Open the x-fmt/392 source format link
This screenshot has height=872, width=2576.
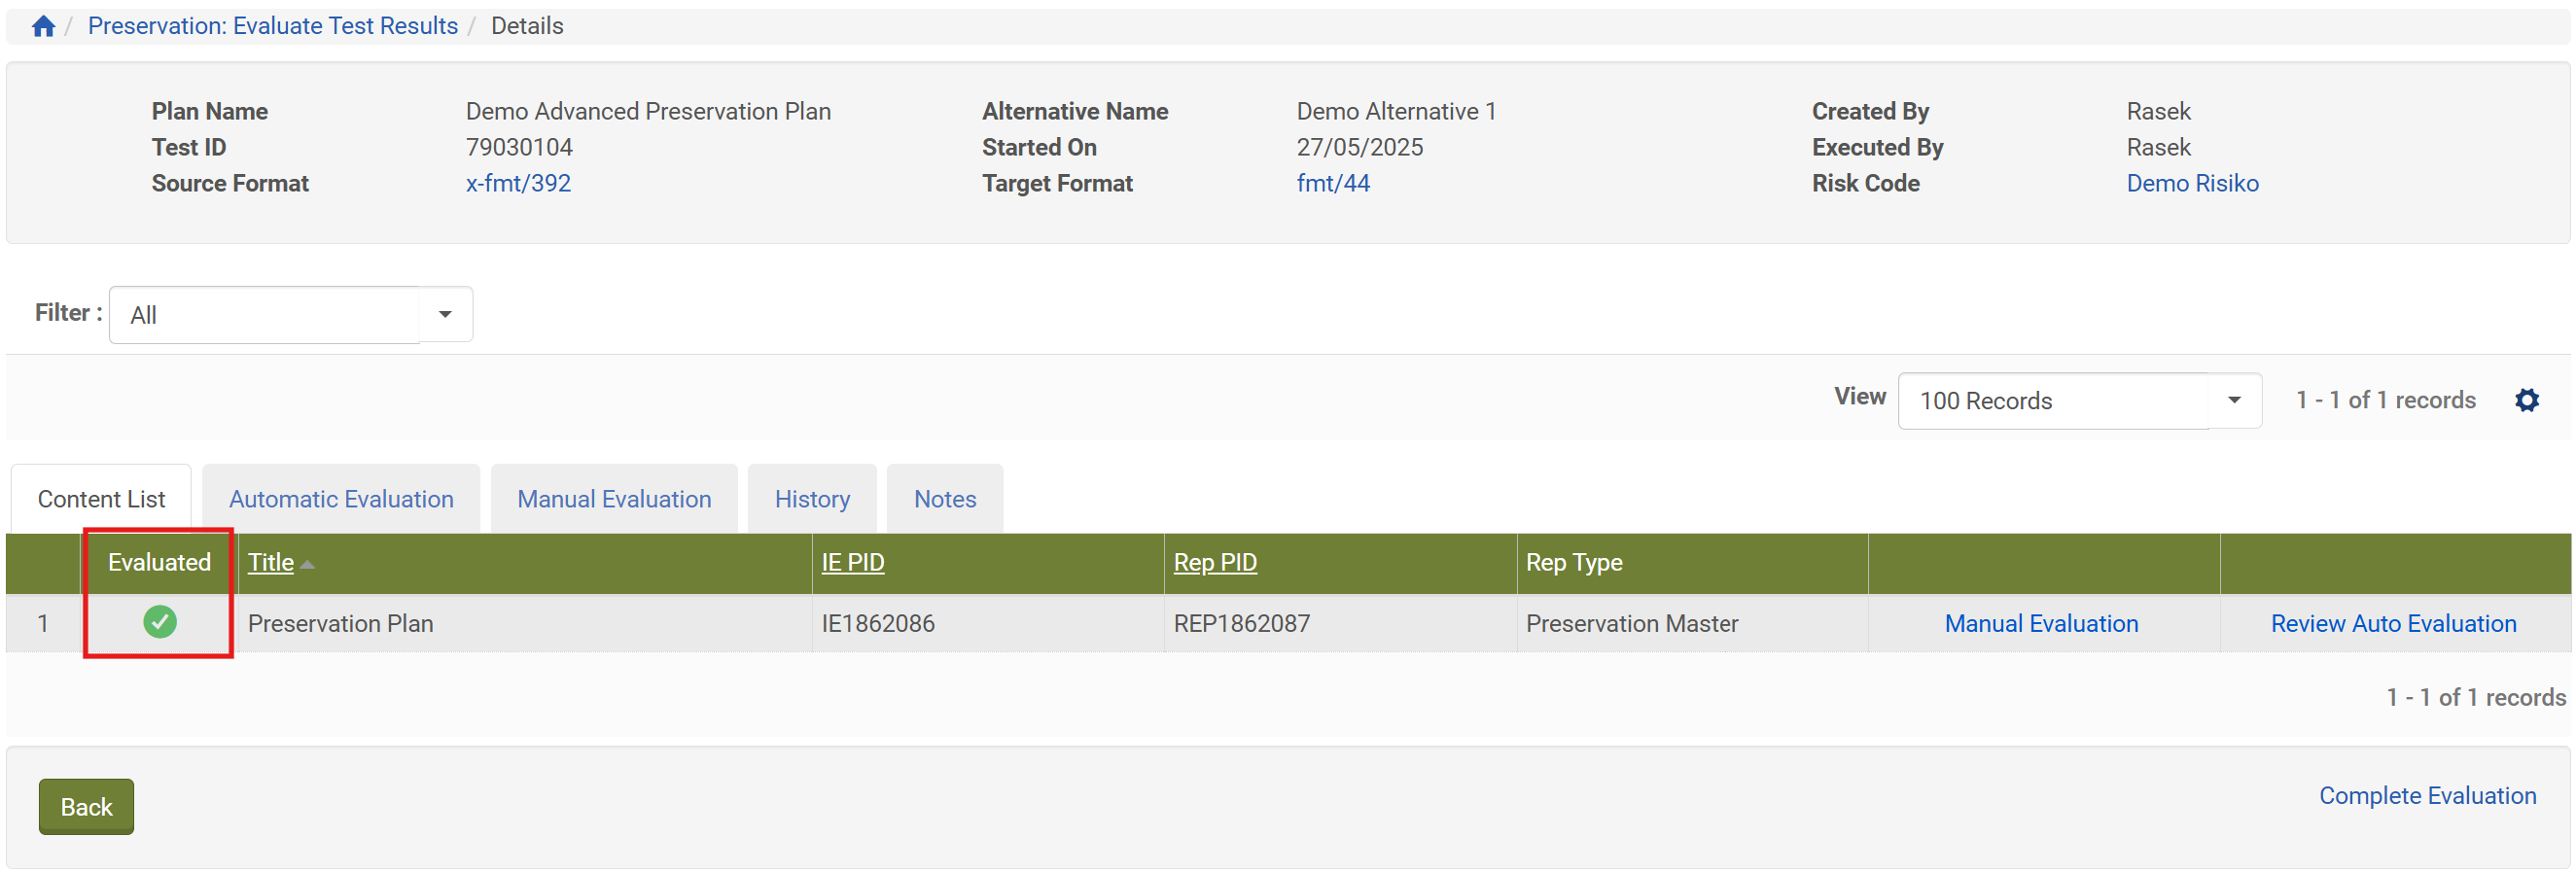518,183
